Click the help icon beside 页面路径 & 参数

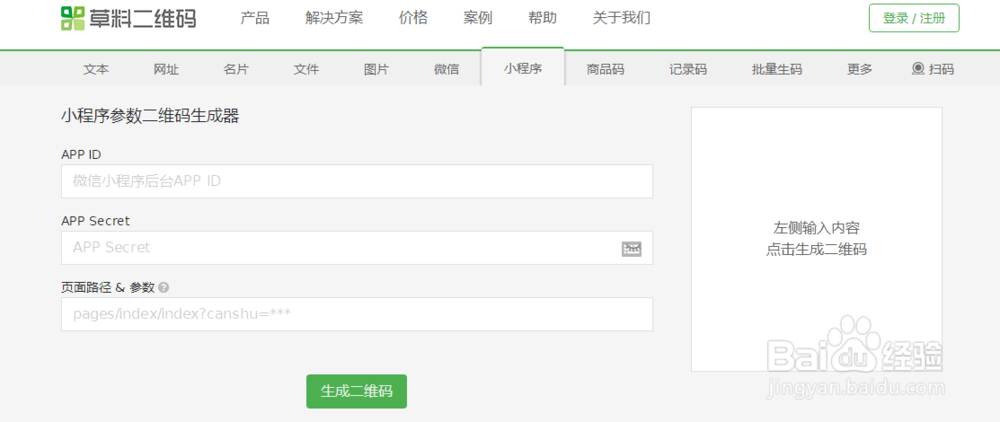pyautogui.click(x=163, y=287)
